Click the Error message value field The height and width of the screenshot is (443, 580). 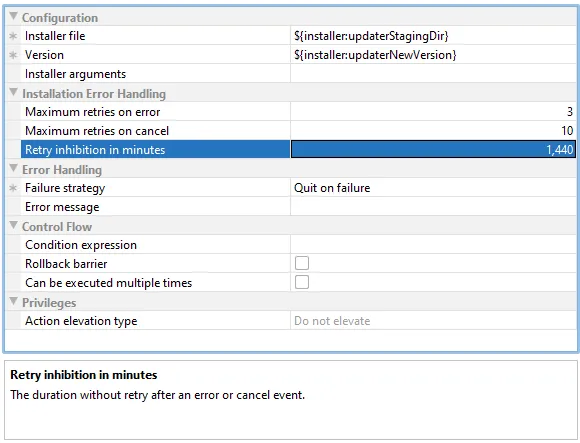point(433,207)
